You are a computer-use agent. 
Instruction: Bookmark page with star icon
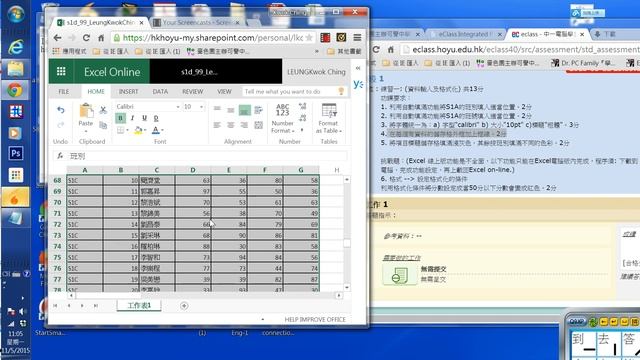[x=309, y=38]
